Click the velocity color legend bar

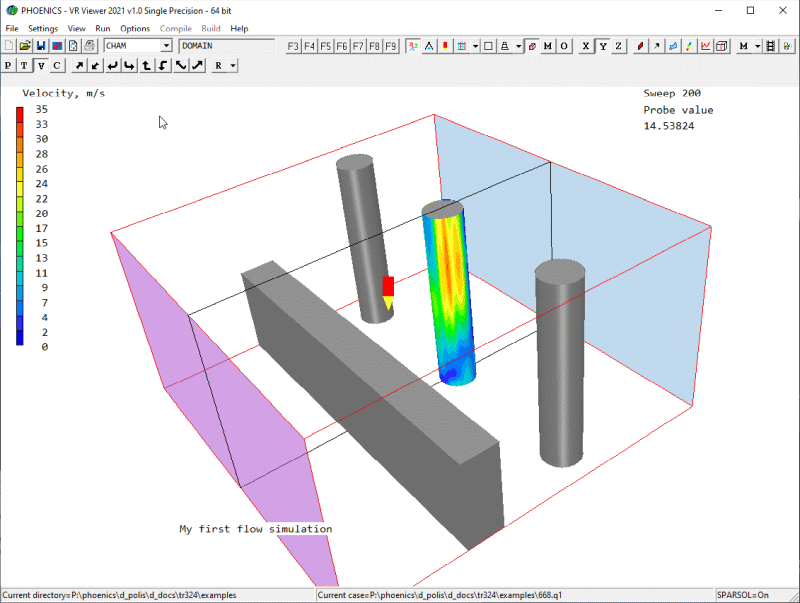pyautogui.click(x=20, y=226)
